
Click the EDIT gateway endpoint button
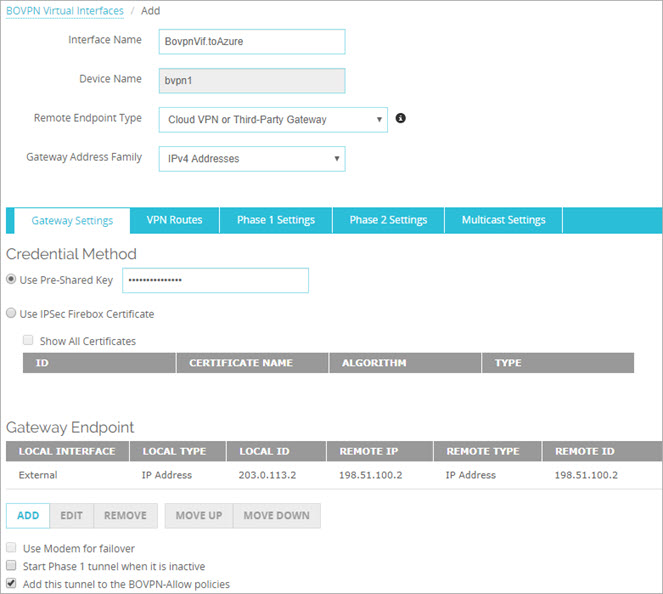point(71,516)
